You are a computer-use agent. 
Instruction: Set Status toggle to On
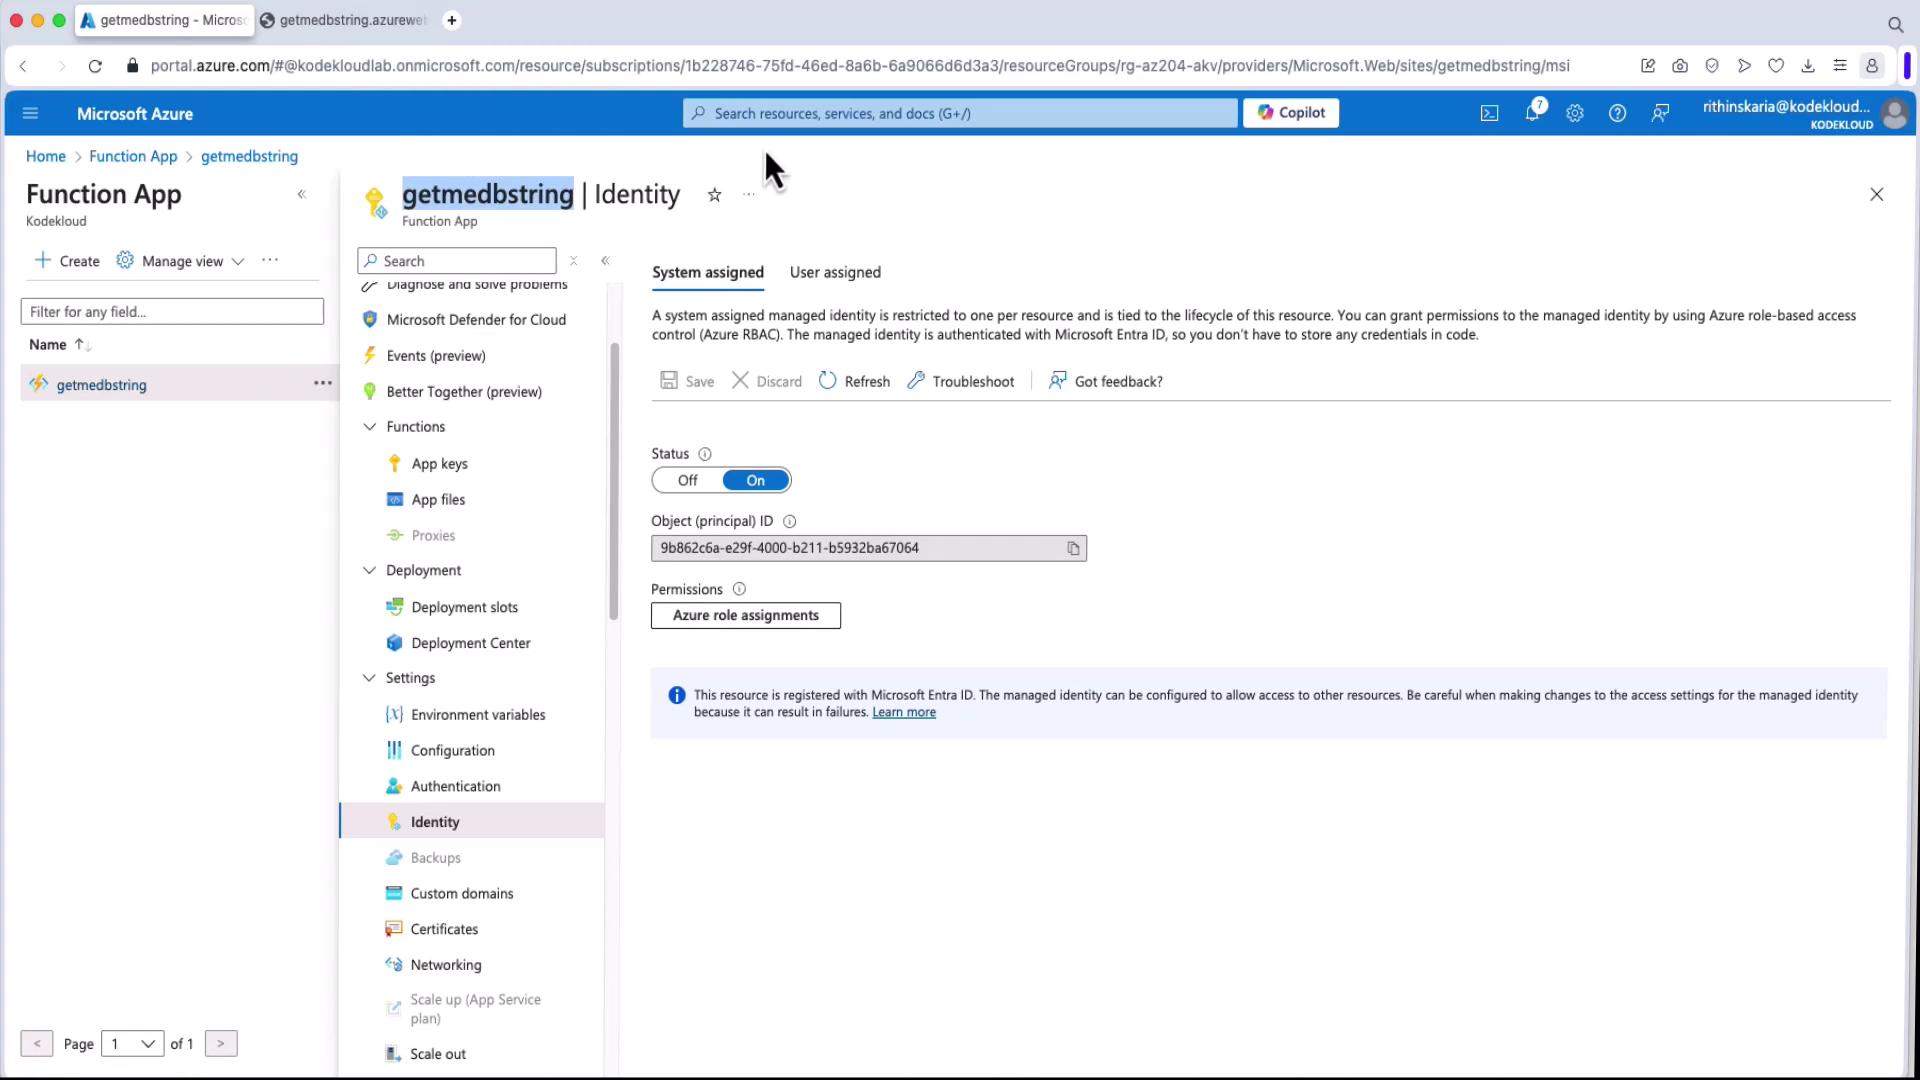pos(756,480)
